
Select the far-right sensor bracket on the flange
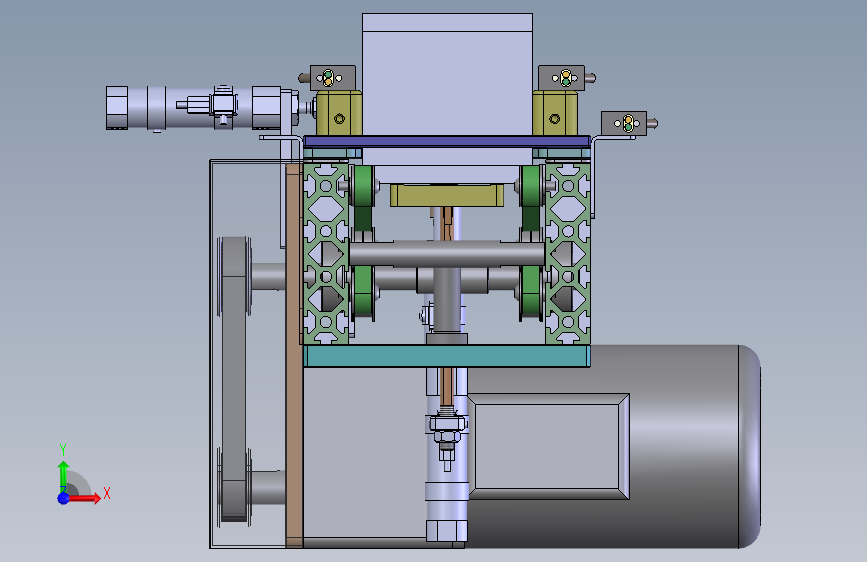(x=624, y=123)
